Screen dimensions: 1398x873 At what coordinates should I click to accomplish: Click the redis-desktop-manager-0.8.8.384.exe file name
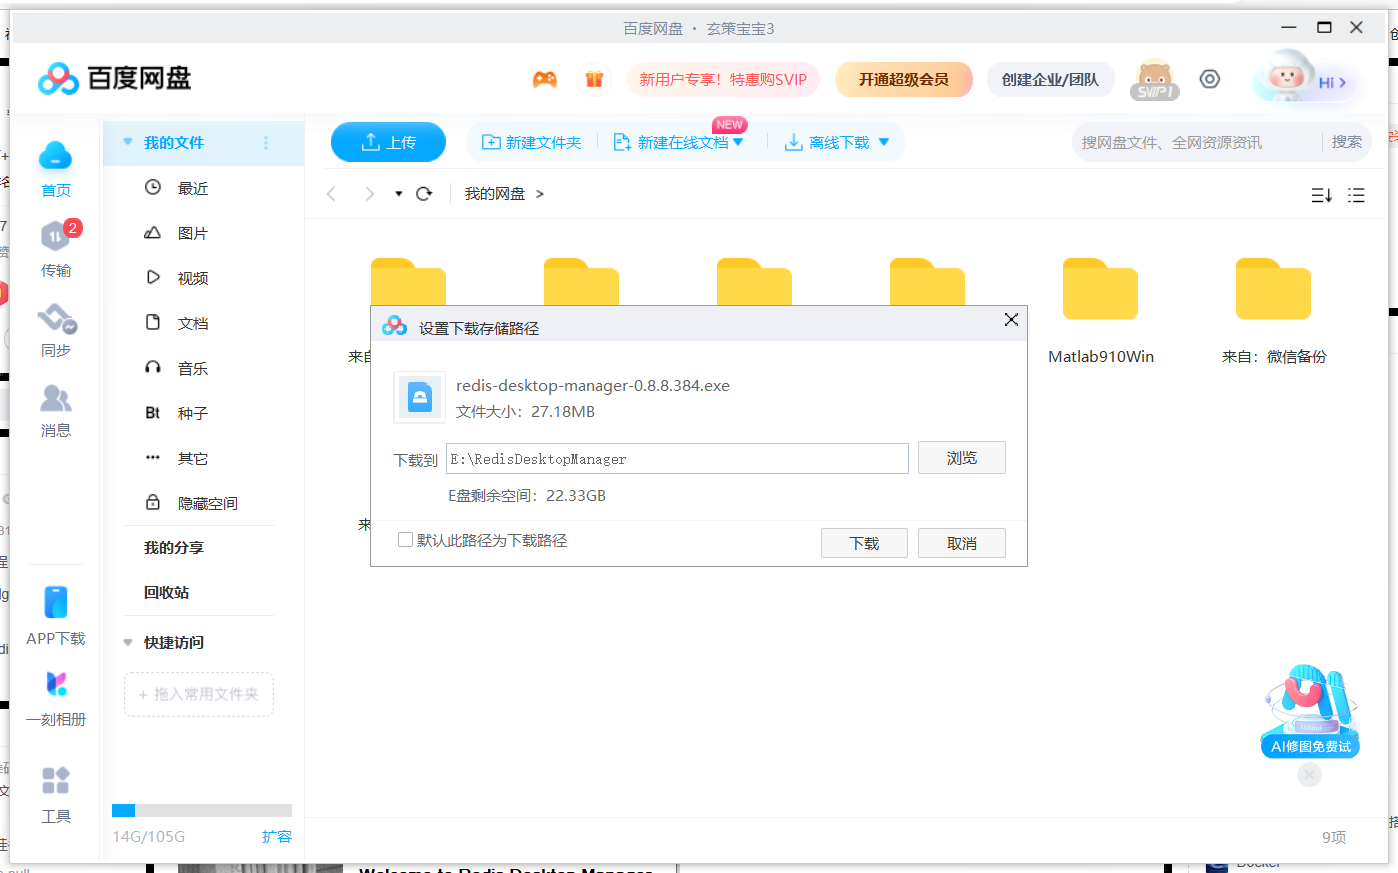(x=593, y=386)
